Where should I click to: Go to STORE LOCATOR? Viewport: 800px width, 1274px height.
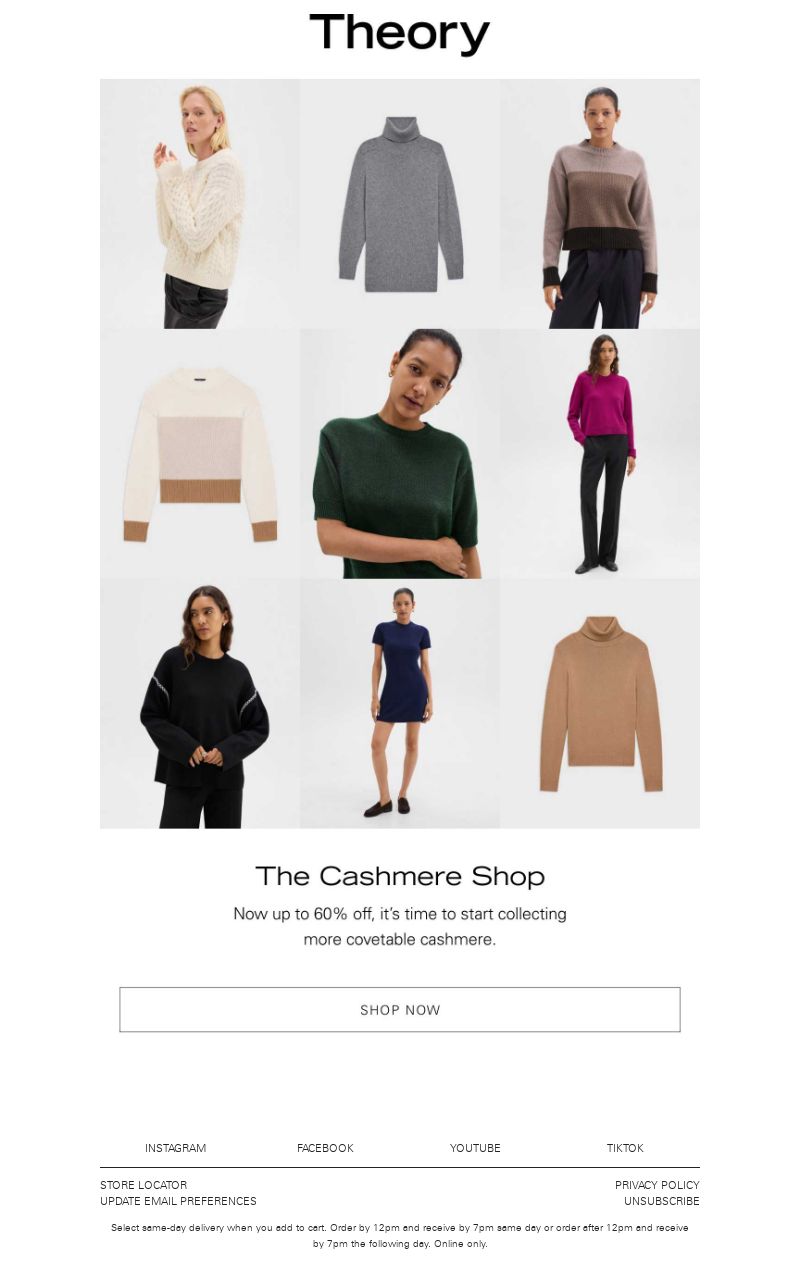pyautogui.click(x=143, y=1185)
